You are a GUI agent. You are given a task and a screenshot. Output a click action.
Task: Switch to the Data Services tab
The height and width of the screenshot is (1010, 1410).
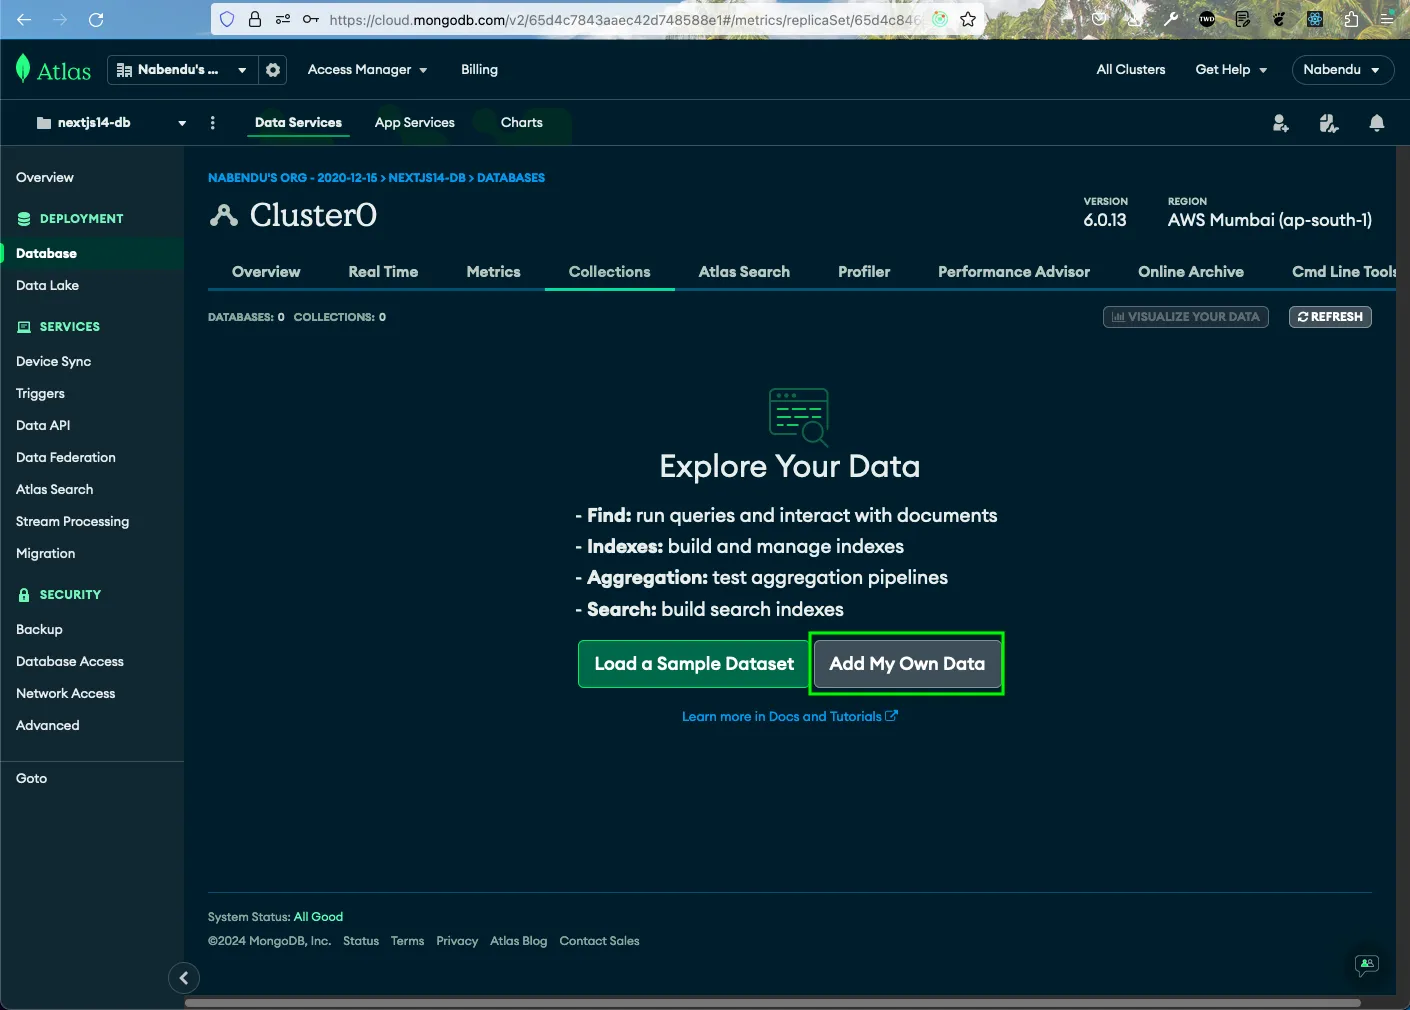[x=298, y=123]
